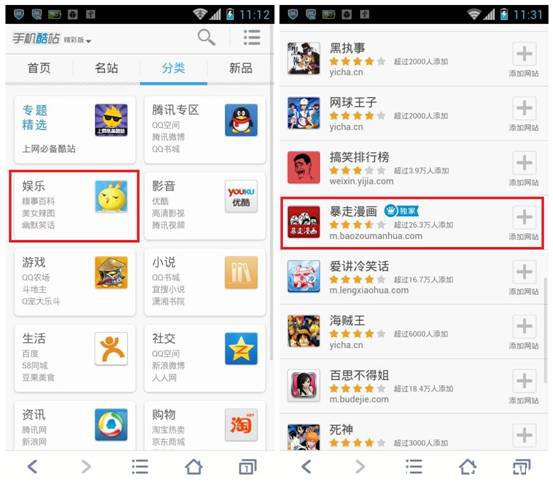The height and width of the screenshot is (488, 553).
Task: Switch to the 名站 tab
Action: tap(106, 68)
